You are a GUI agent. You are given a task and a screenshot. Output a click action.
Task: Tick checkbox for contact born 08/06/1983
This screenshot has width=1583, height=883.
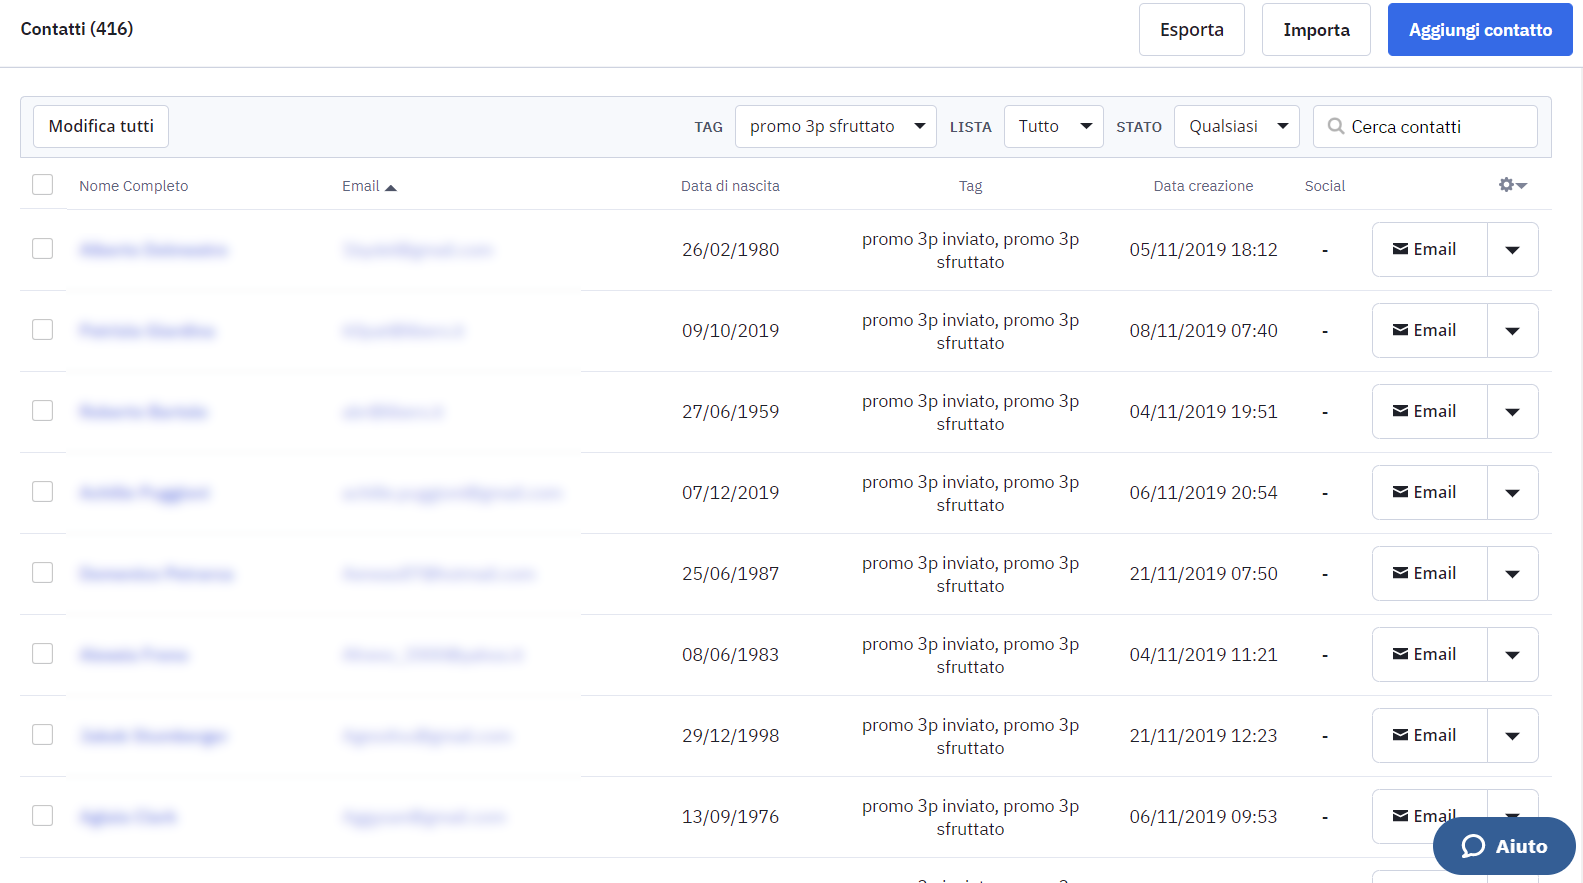(42, 654)
